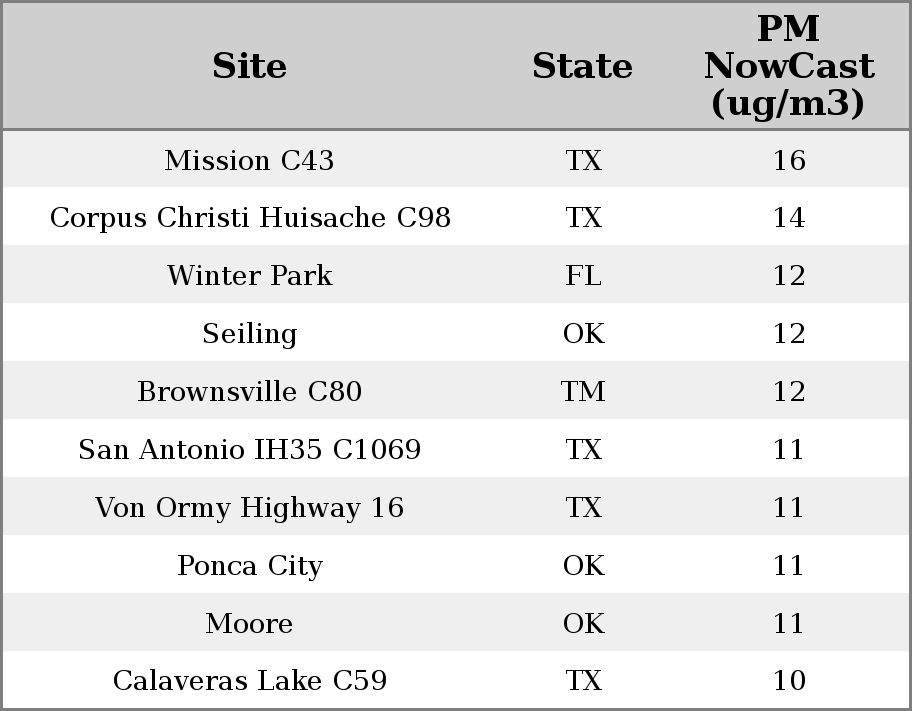Select Corpus Christi Huisache C98 cell
This screenshot has height=711, width=912.
pyautogui.click(x=250, y=218)
